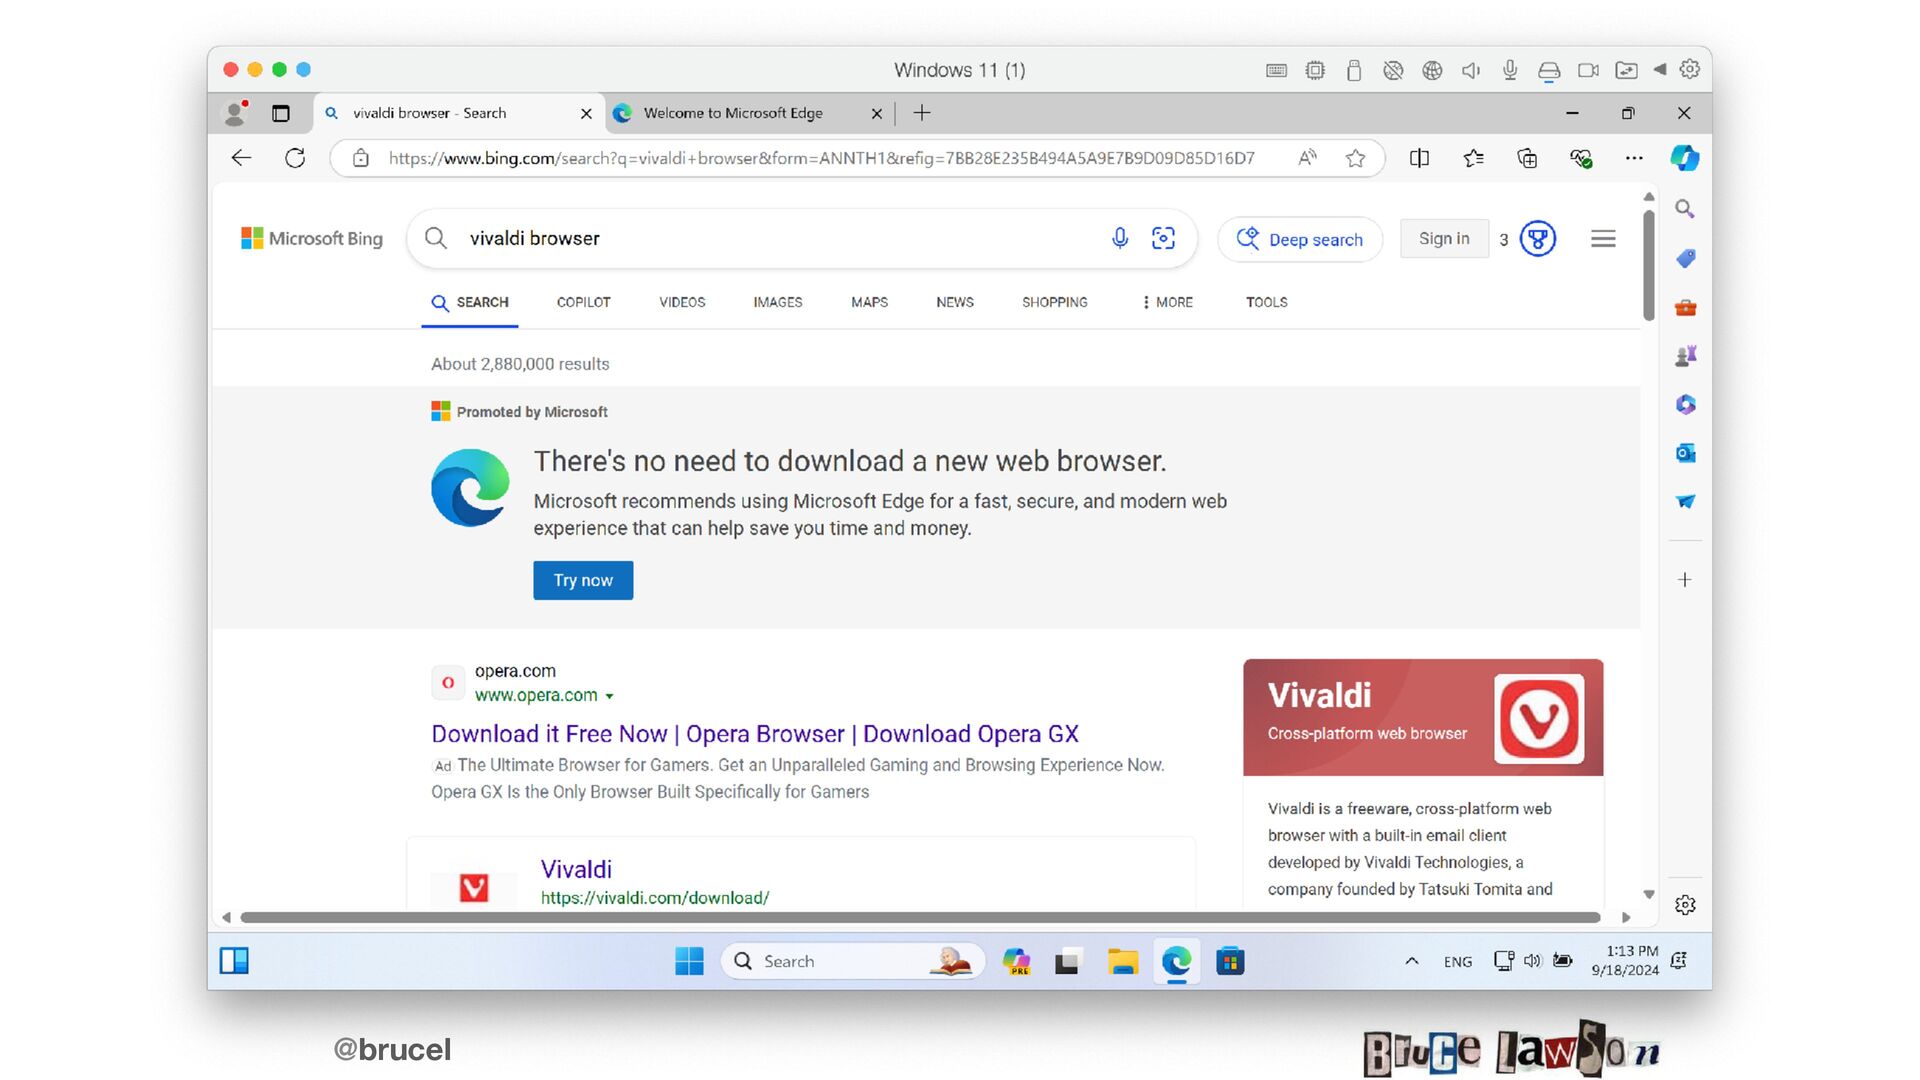Open Bing hamburger settings menu
This screenshot has width=1920, height=1080.
[x=1603, y=239]
